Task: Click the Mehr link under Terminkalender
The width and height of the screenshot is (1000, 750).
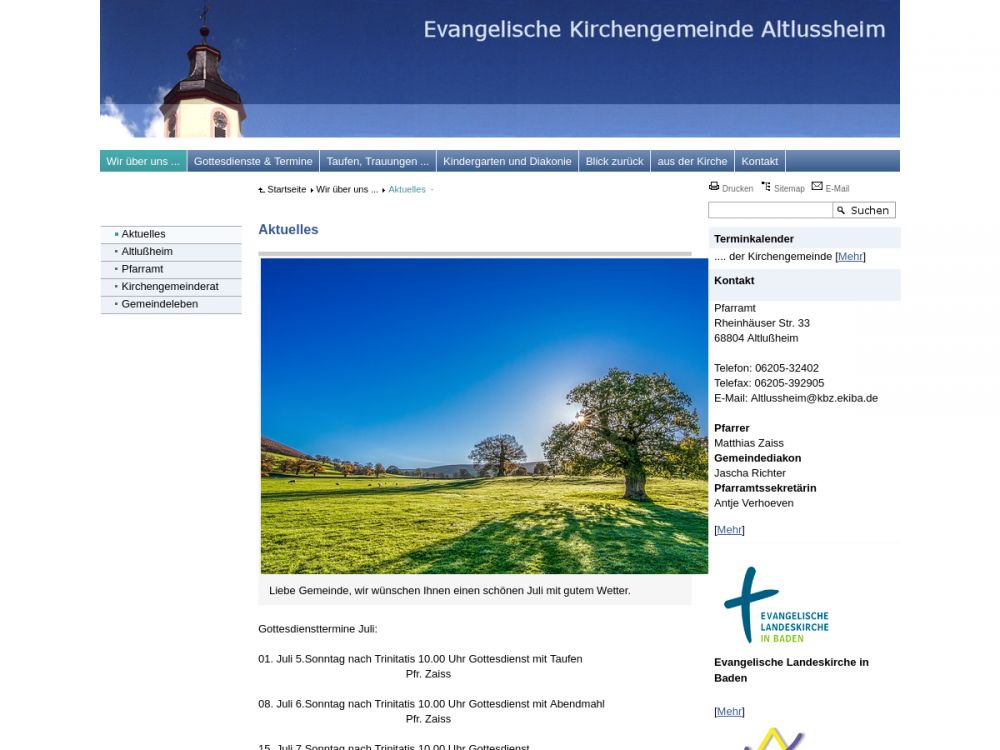Action: click(x=850, y=257)
